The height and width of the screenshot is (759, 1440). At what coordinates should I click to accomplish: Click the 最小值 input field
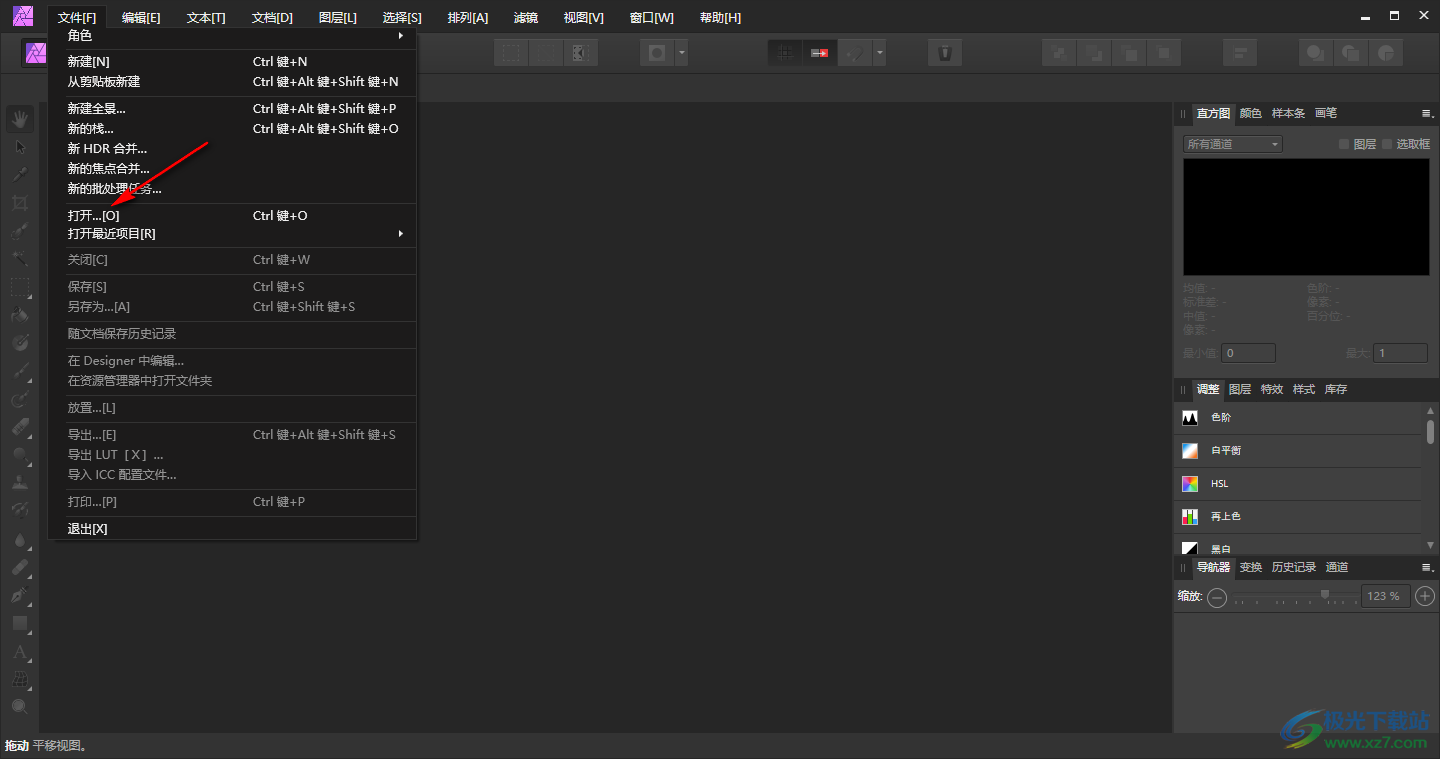(1249, 353)
